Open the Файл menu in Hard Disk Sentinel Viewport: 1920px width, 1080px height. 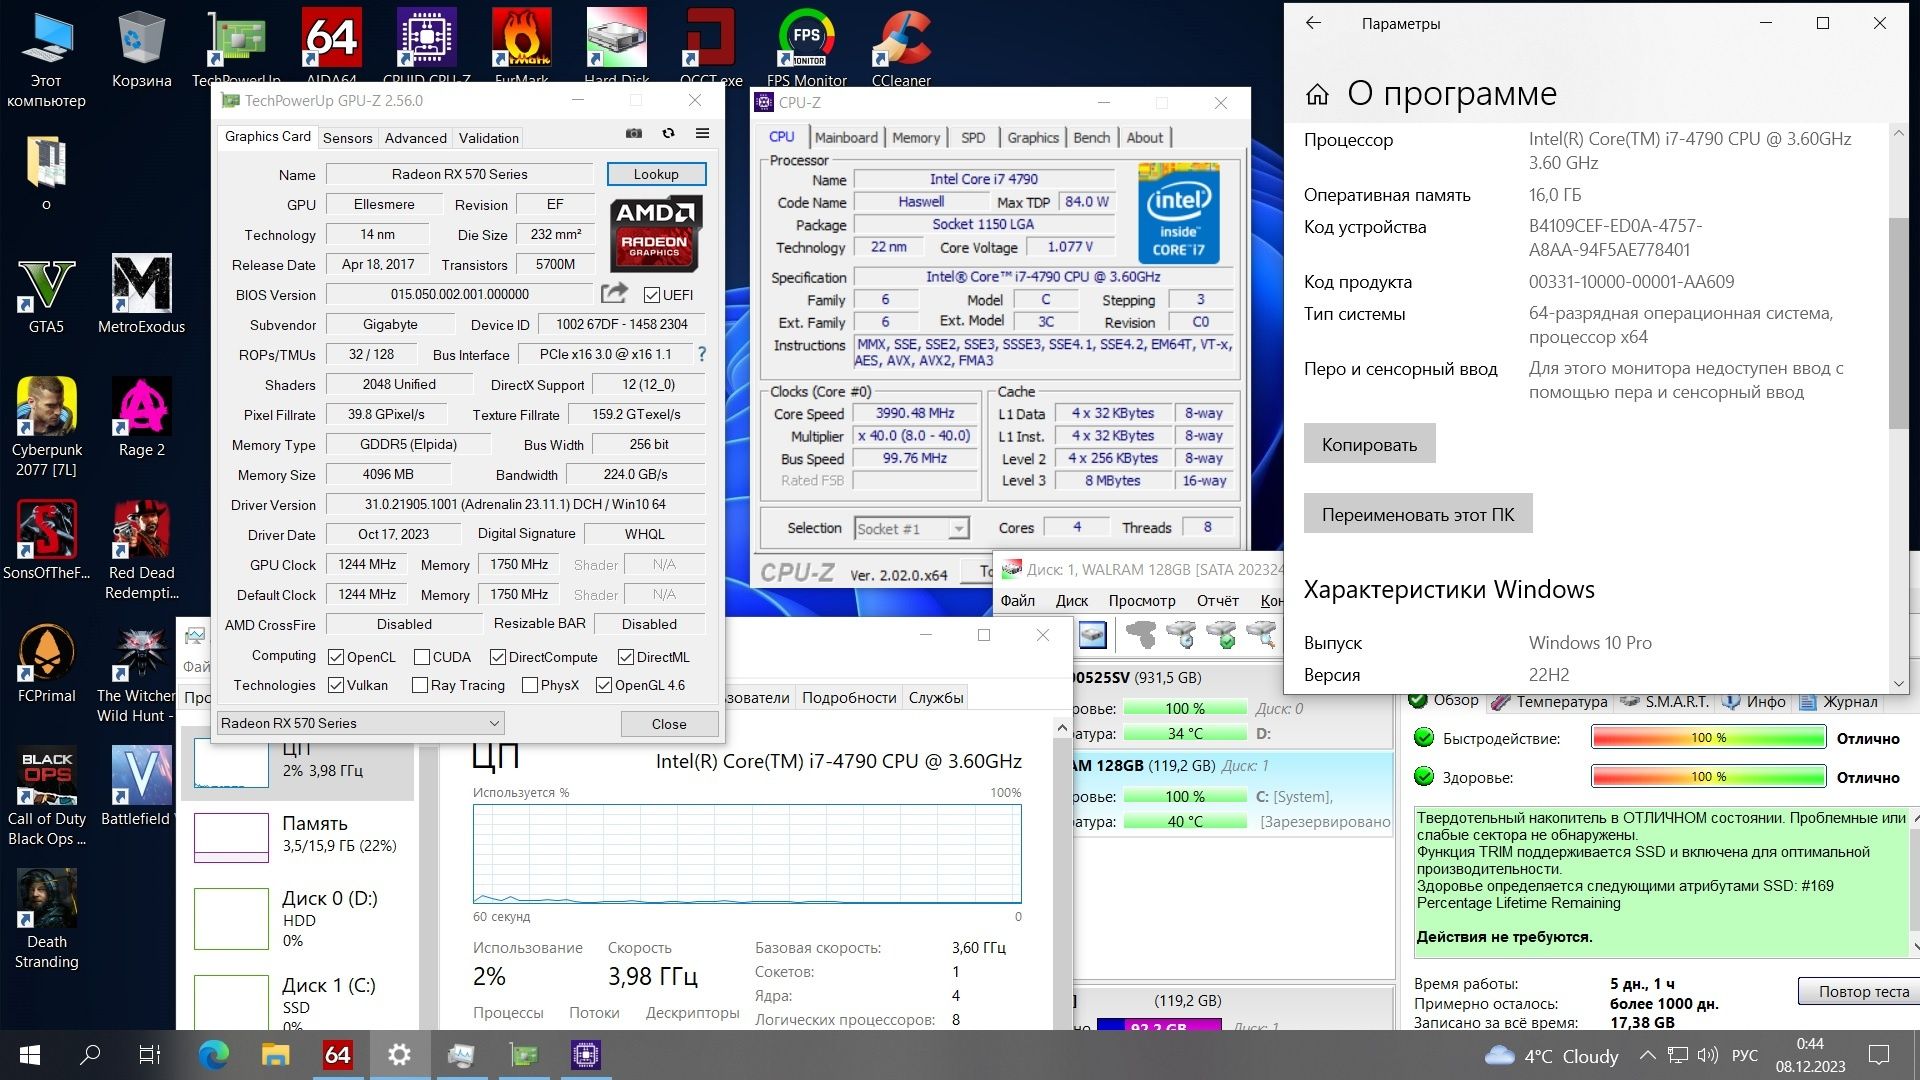point(1017,600)
